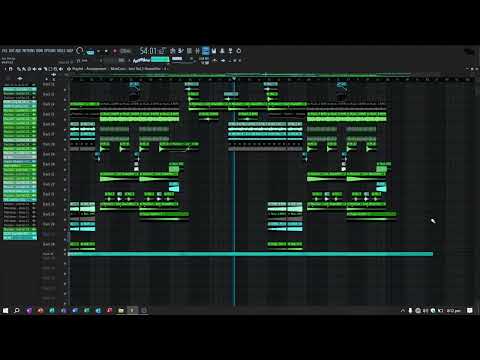480x360 pixels.
Task: Open the playlist options menu arrow
Action: (x=6, y=69)
